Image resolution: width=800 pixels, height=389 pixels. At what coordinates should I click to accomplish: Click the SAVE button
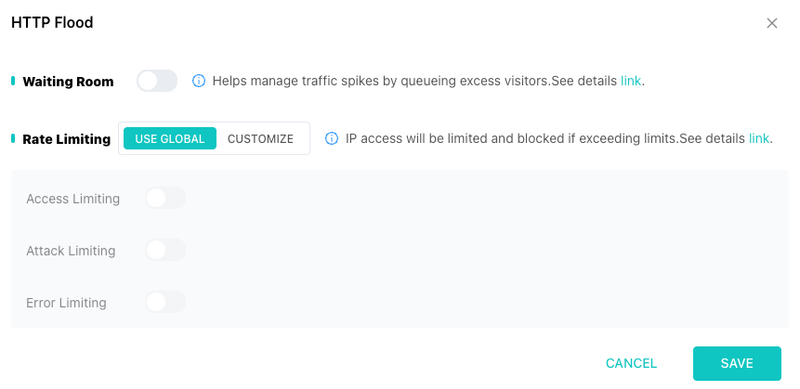tap(737, 363)
